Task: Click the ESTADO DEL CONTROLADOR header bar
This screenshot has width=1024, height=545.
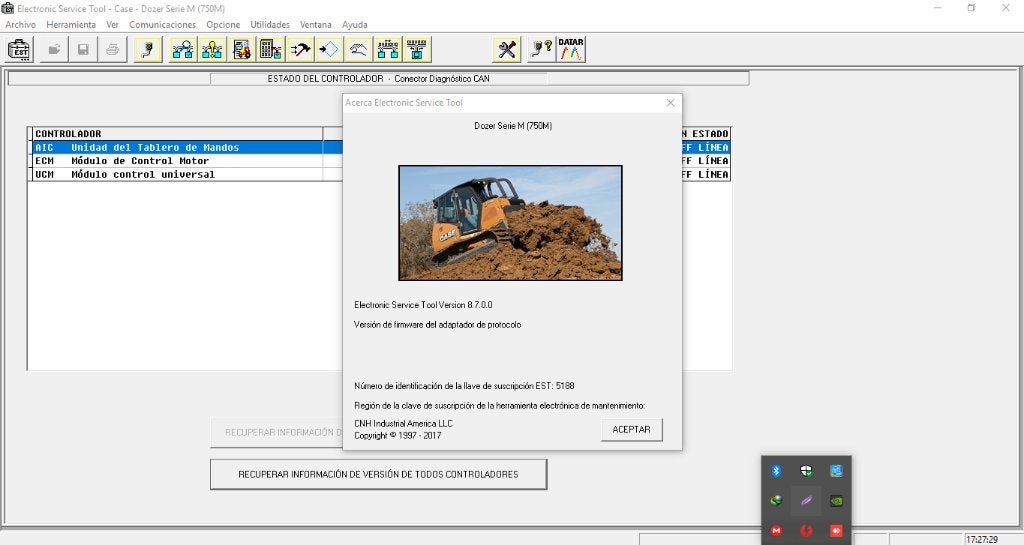Action: click(x=378, y=78)
